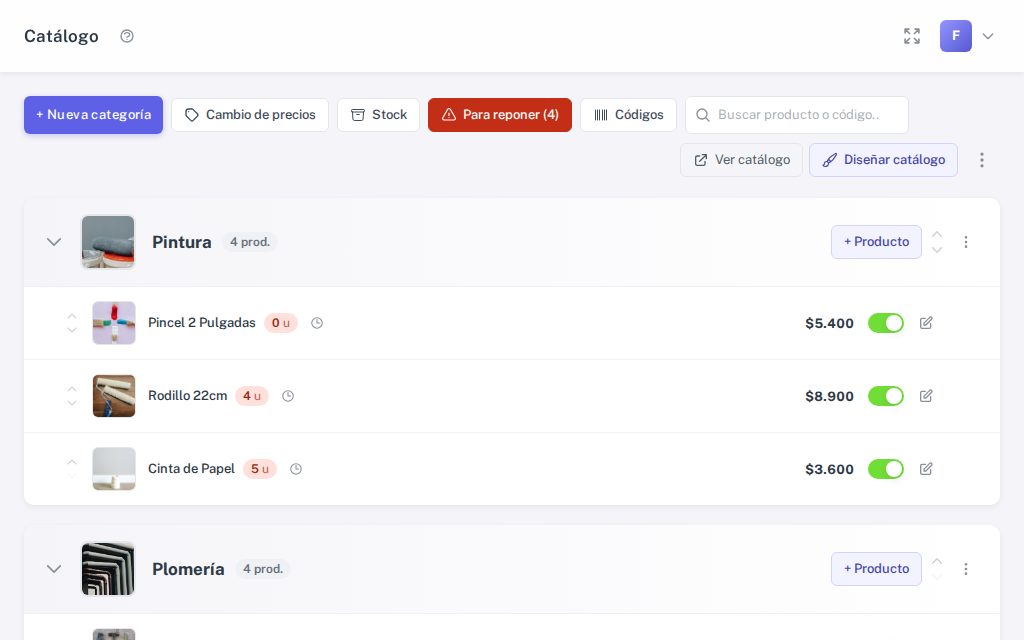Screen dimensions: 1024x640
Task: Move Cinta de Papel up
Action: pos(72,462)
